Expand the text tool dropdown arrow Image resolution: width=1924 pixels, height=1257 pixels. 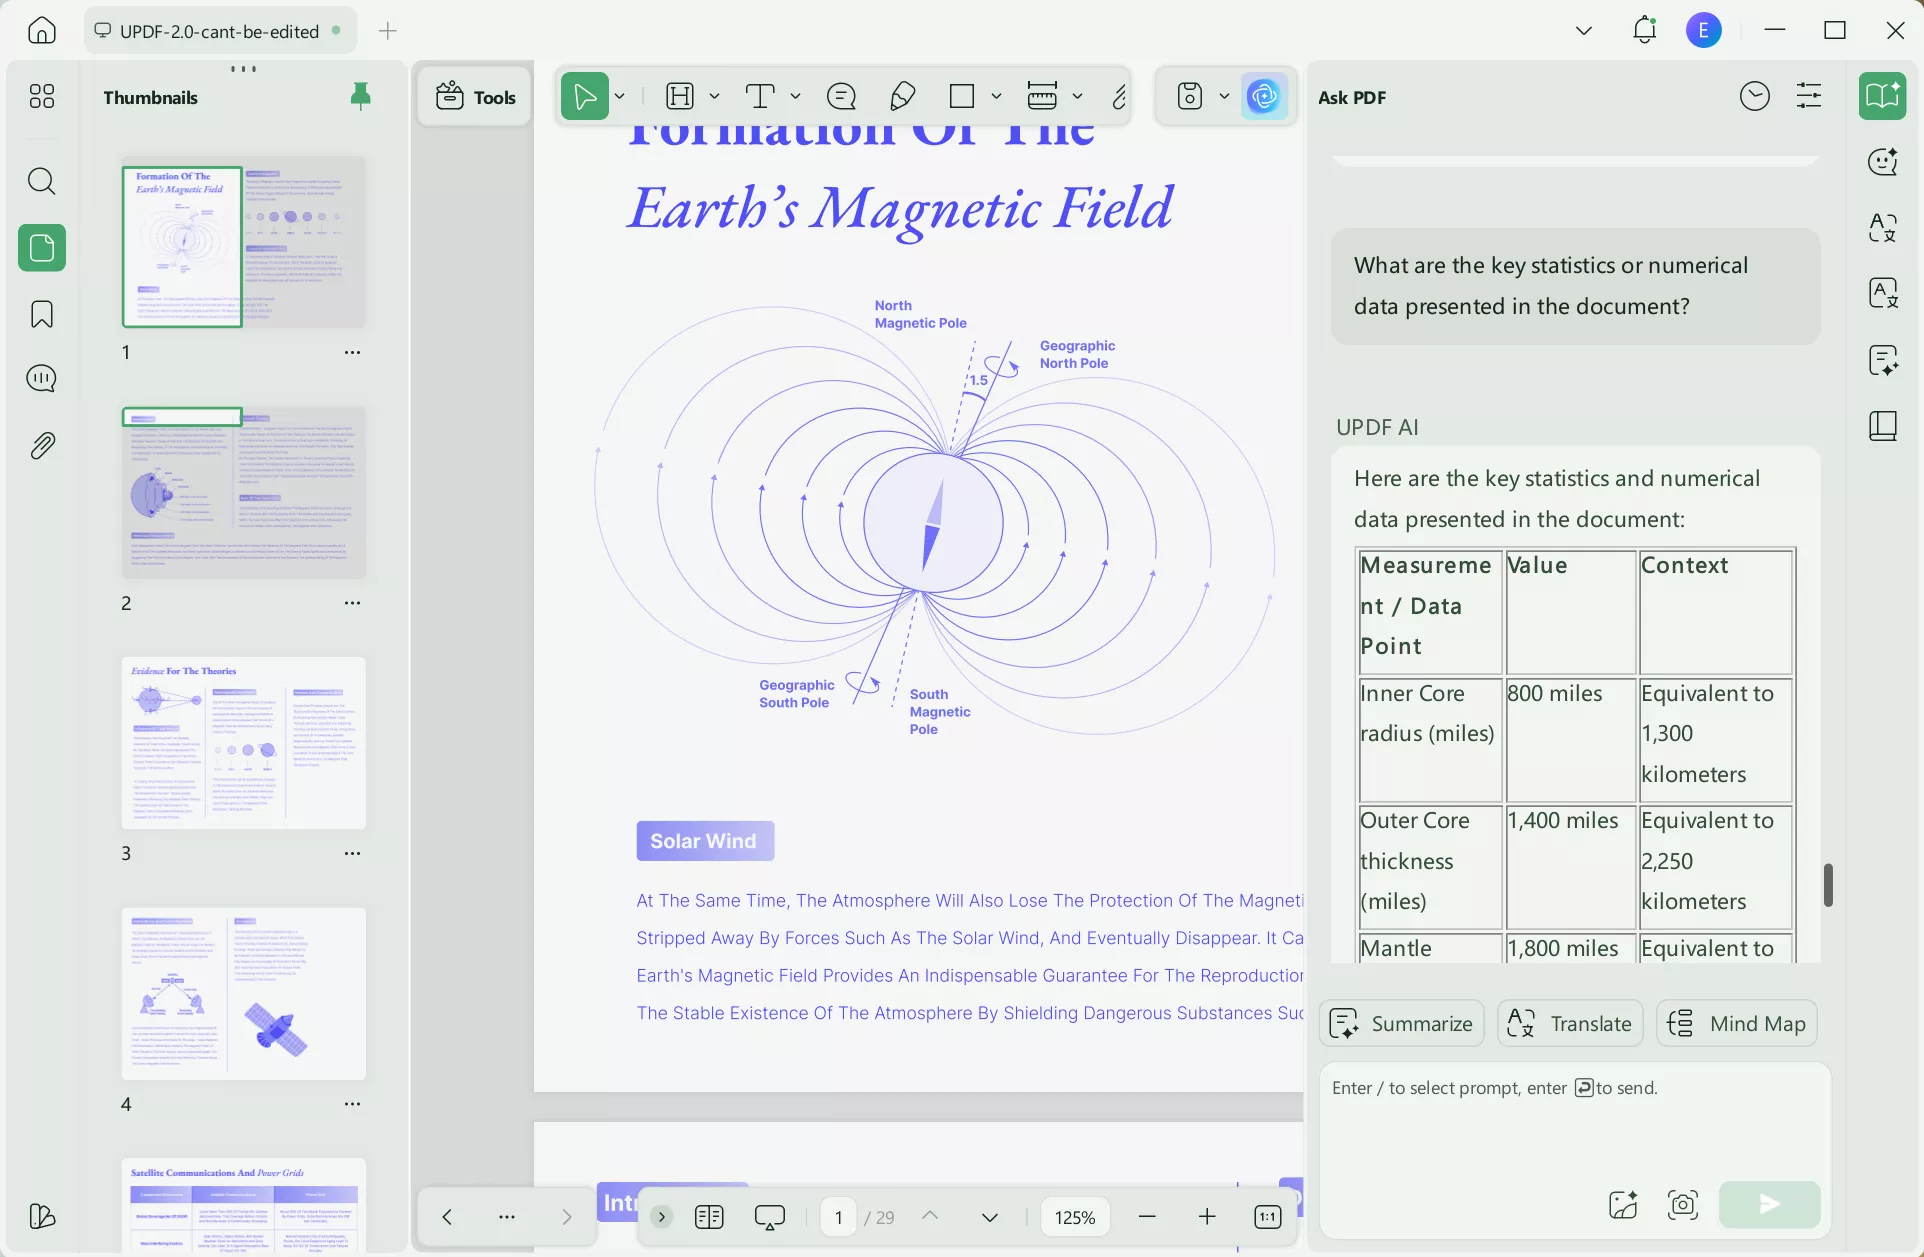click(x=796, y=97)
